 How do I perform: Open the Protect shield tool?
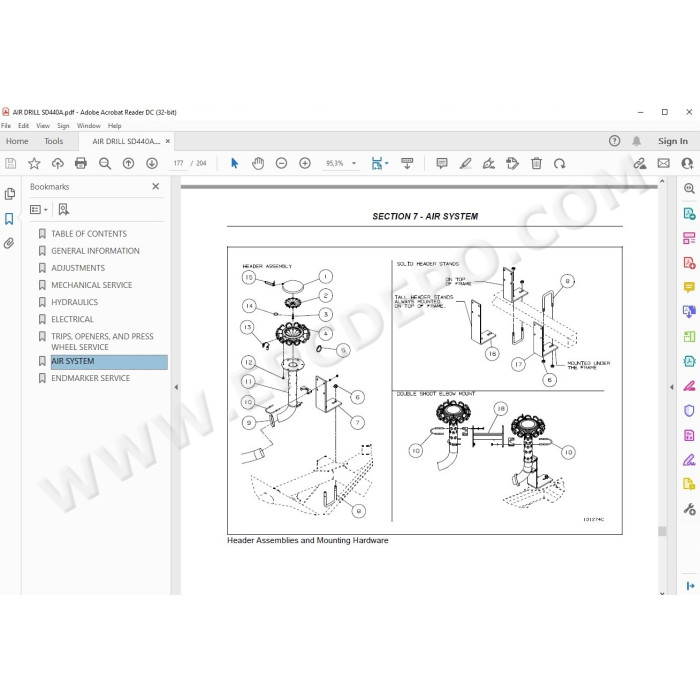(x=689, y=410)
